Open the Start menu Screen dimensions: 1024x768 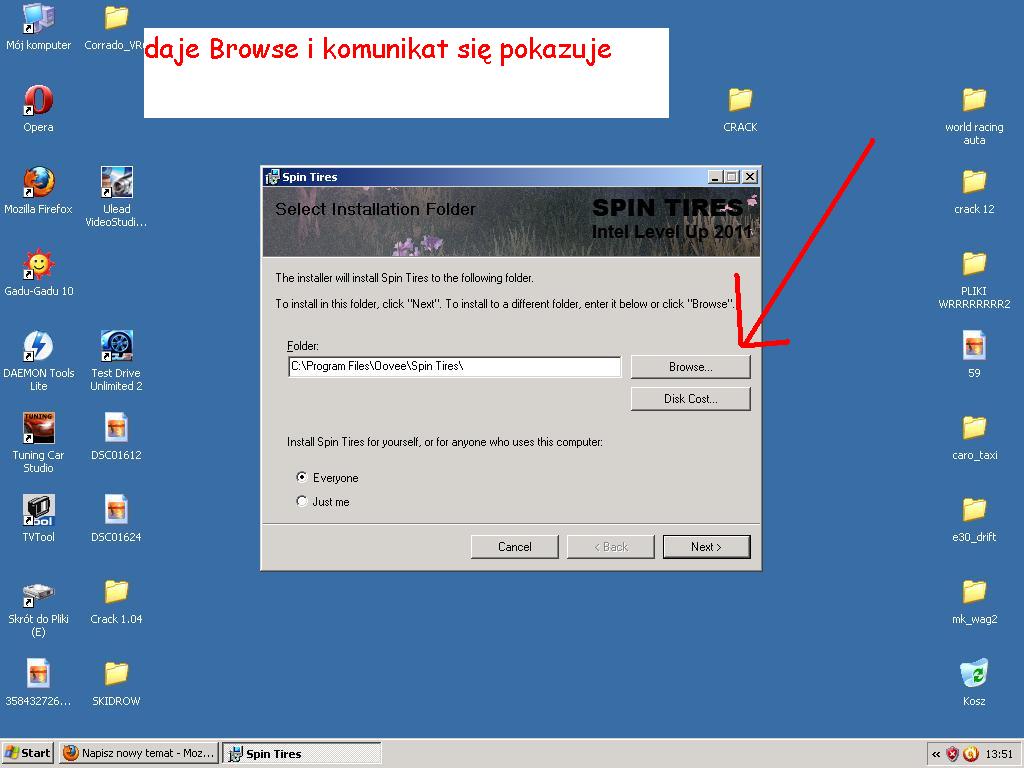[27, 753]
